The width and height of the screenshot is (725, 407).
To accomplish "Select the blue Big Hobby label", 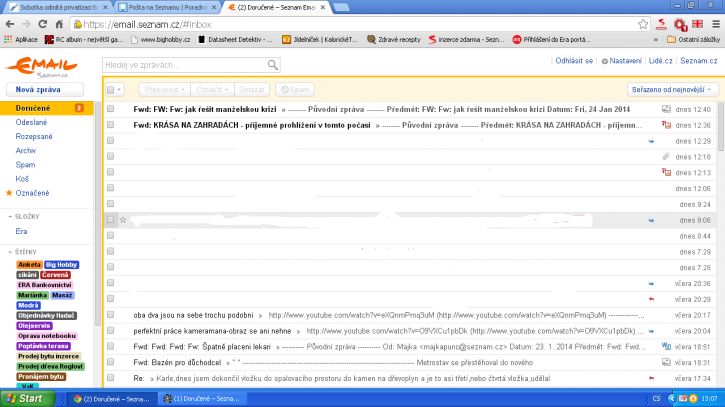I will click(61, 265).
